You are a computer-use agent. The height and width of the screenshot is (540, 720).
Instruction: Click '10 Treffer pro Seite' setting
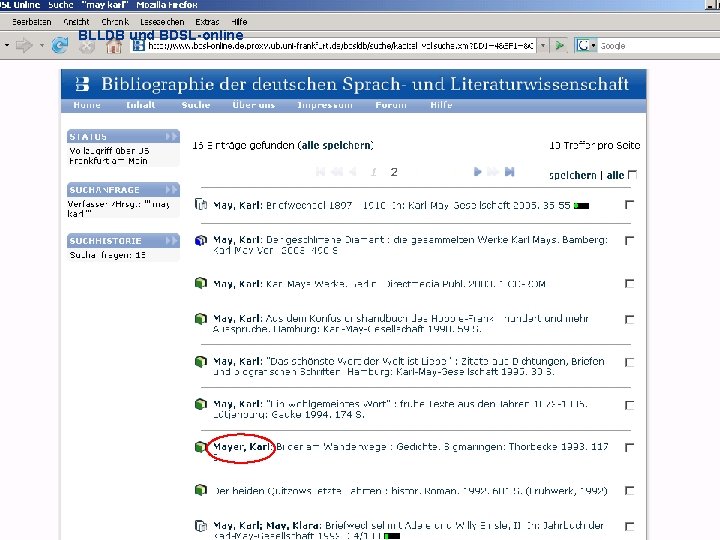point(595,145)
